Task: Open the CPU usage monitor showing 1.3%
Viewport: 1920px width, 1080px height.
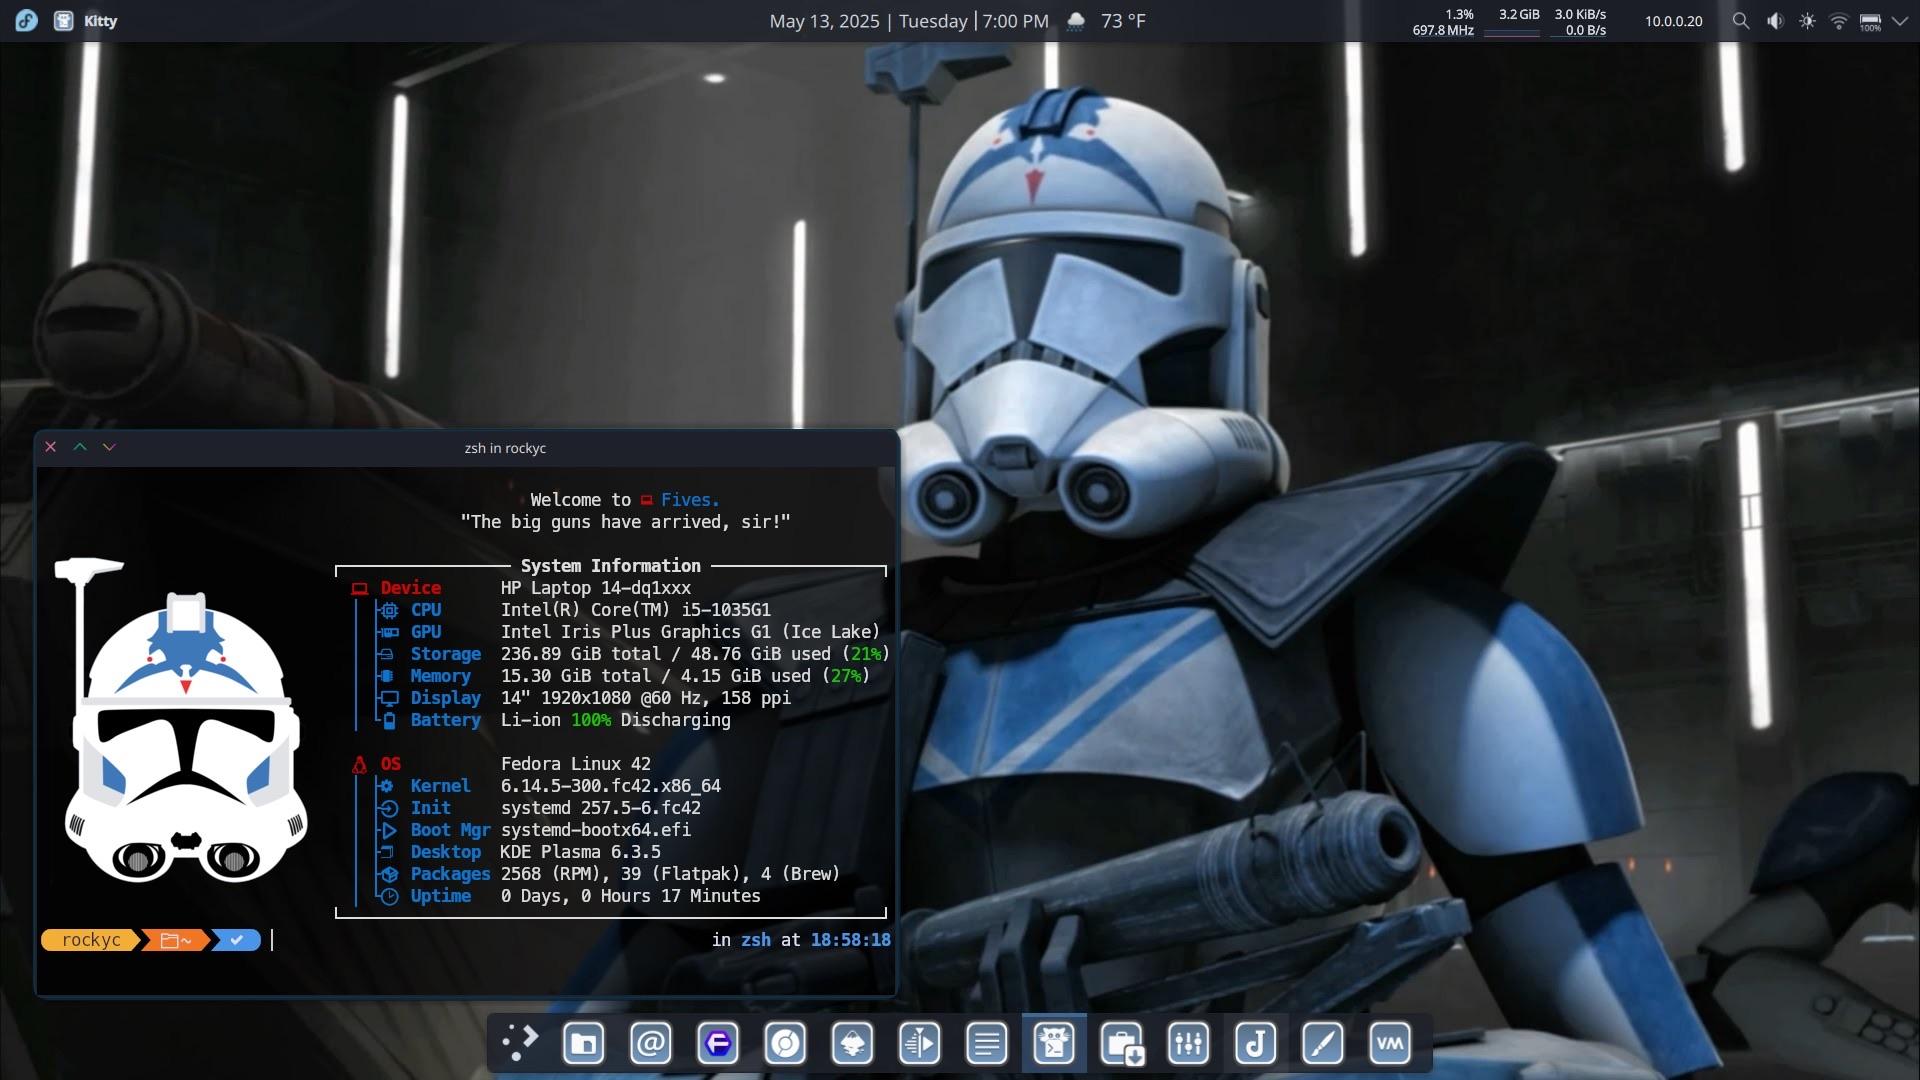Action: [x=1443, y=22]
